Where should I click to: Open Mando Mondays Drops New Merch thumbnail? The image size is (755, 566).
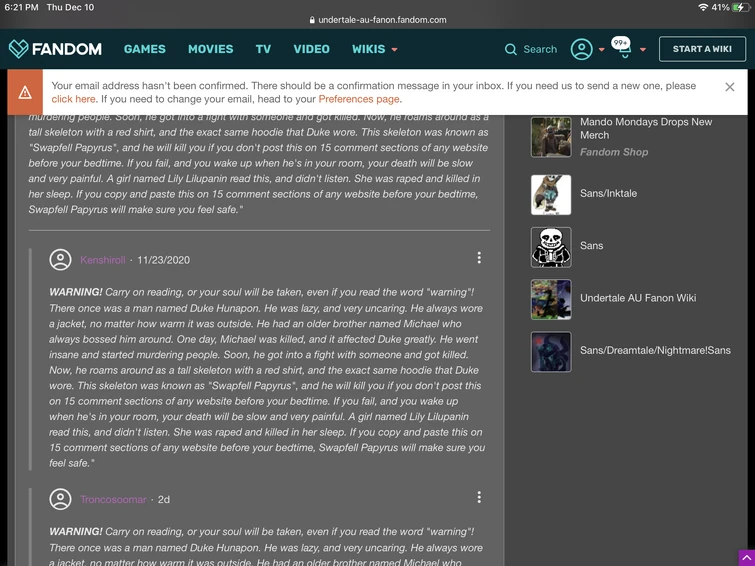coord(551,137)
